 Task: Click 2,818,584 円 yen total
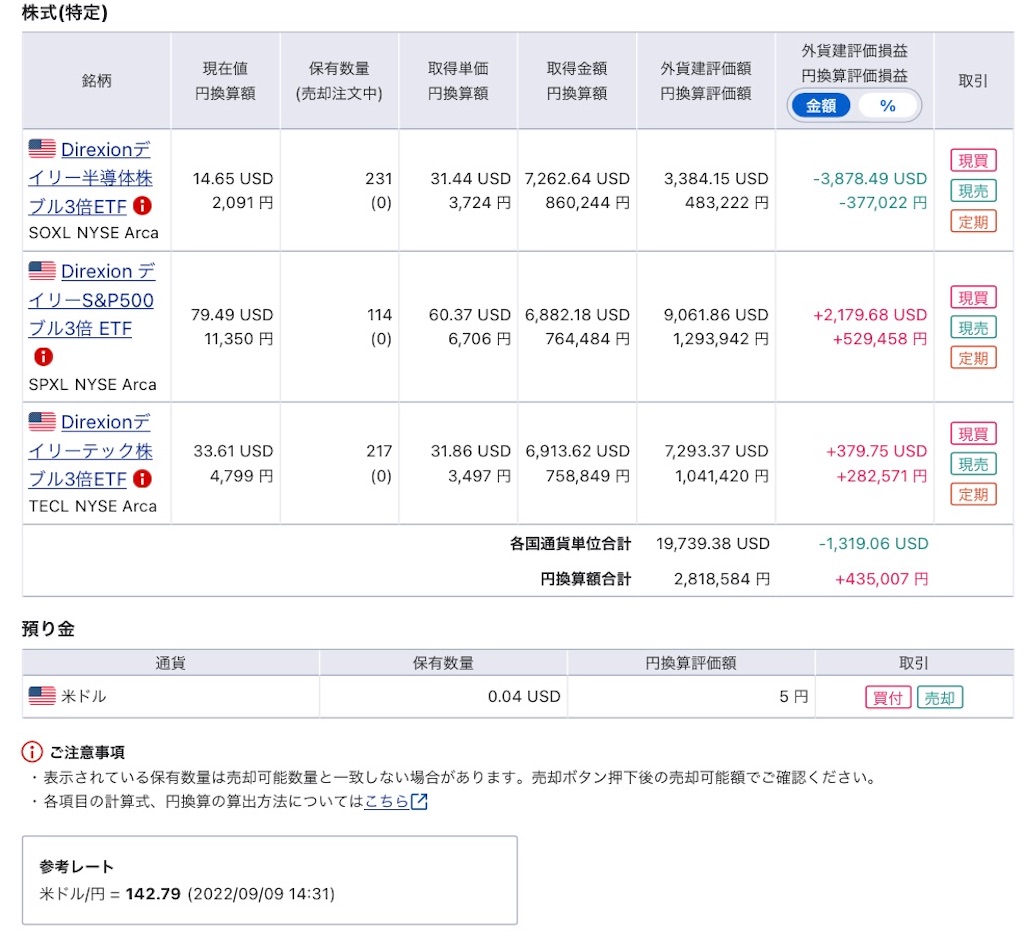[x=722, y=579]
